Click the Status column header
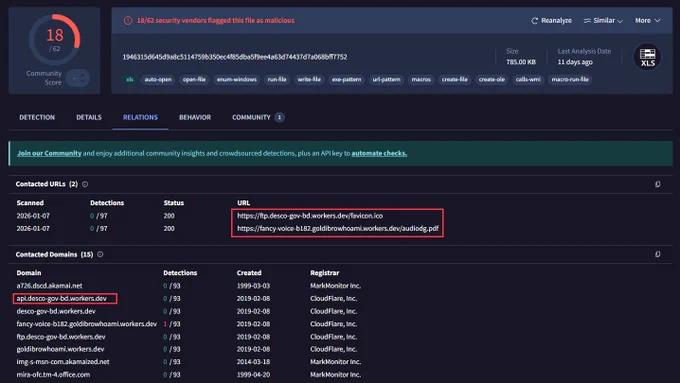This screenshot has width=680, height=383. pos(173,203)
